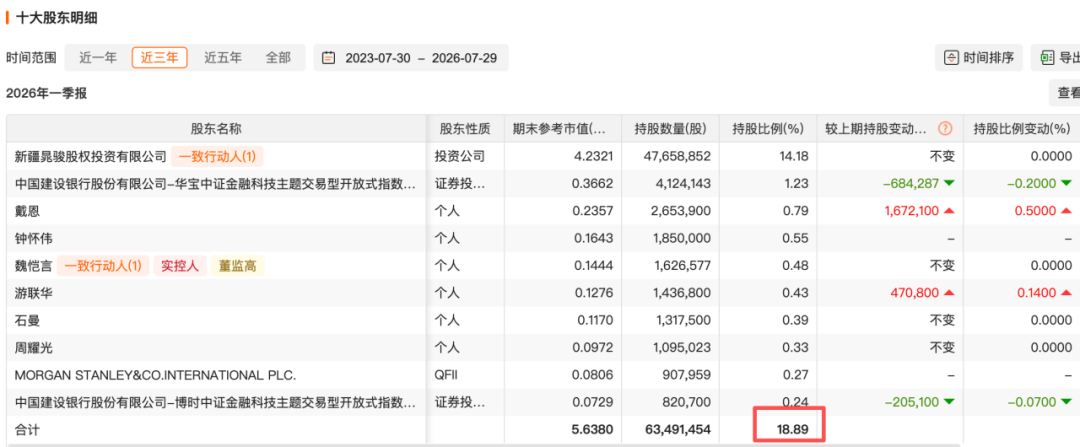Click the 董监高 tag next to 魏恺言

tap(238, 266)
